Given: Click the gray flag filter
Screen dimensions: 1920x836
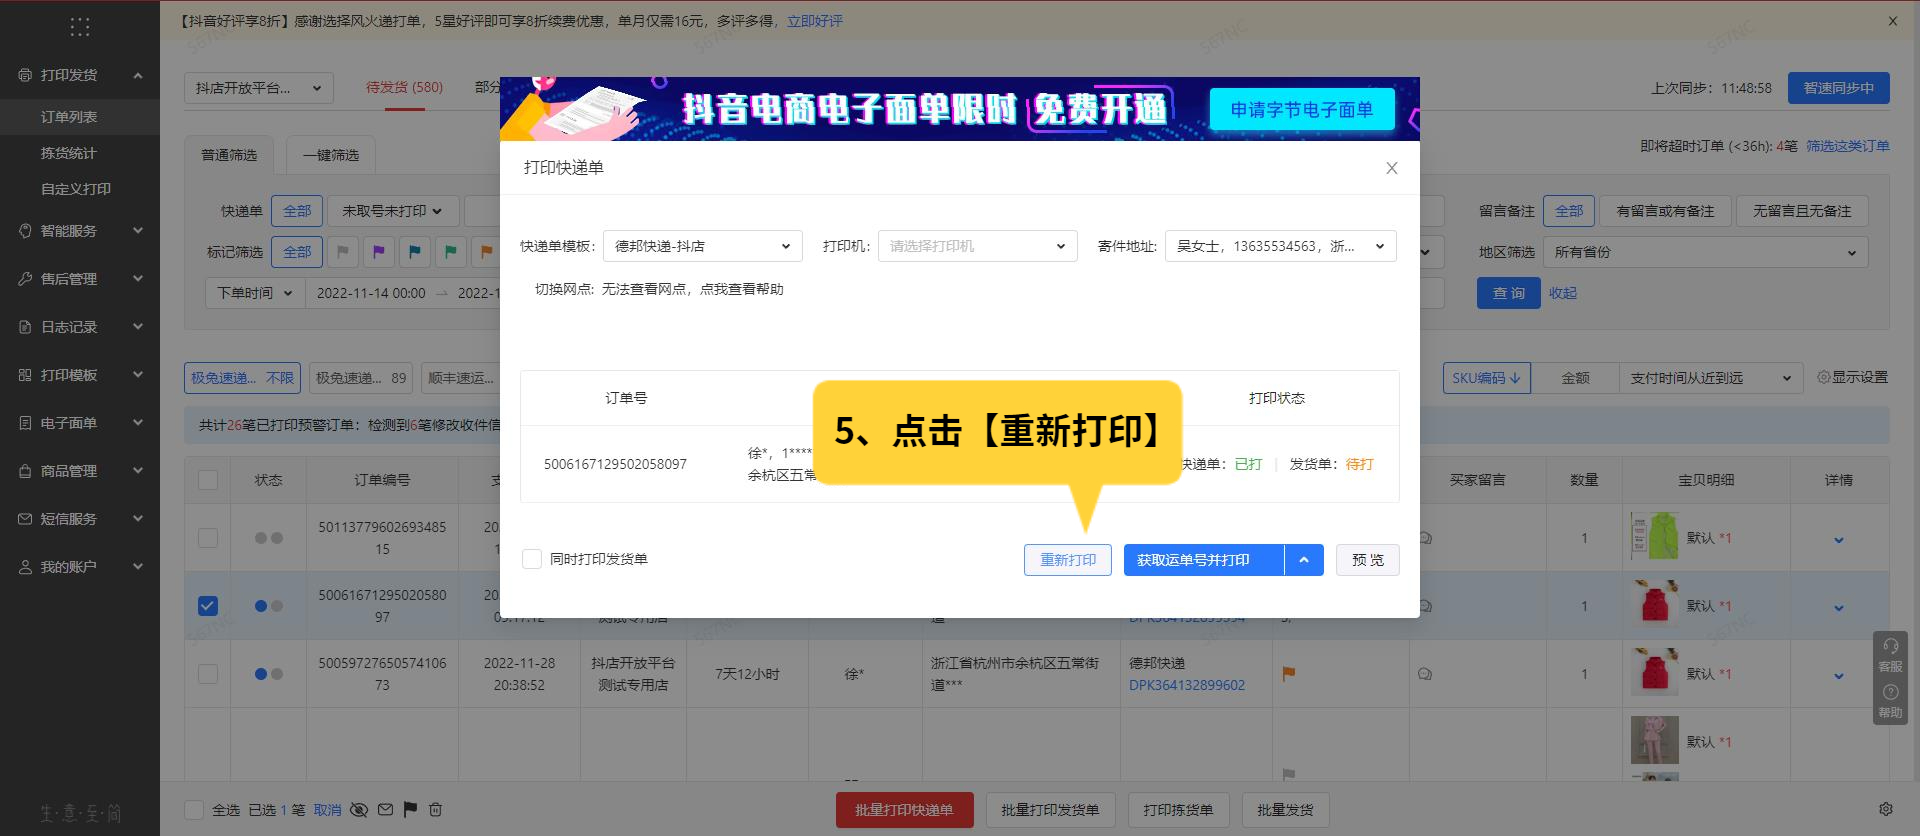Looking at the screenshot, I should pyautogui.click(x=343, y=252).
